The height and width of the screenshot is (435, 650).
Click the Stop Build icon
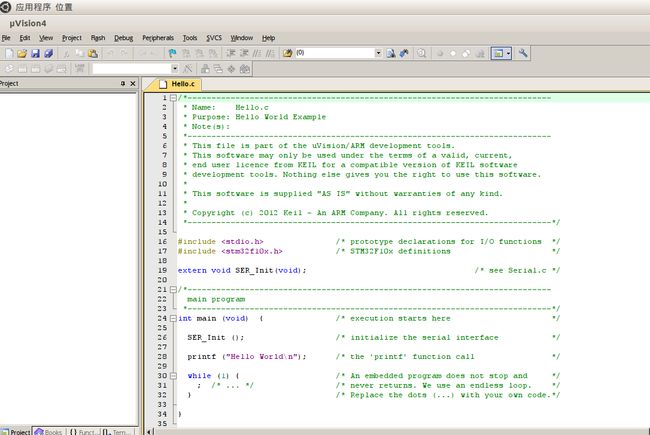61,68
